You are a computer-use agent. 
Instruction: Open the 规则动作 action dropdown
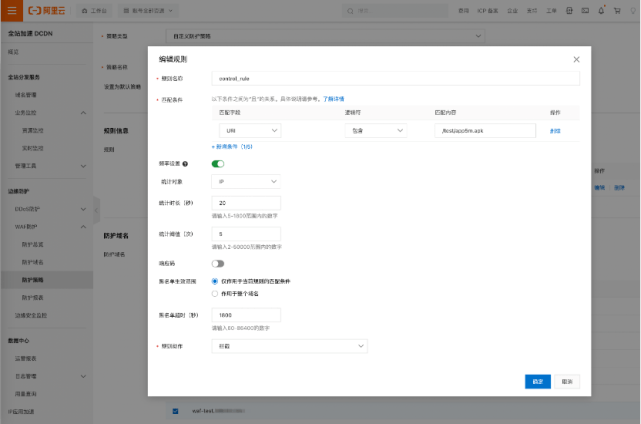[290, 346]
